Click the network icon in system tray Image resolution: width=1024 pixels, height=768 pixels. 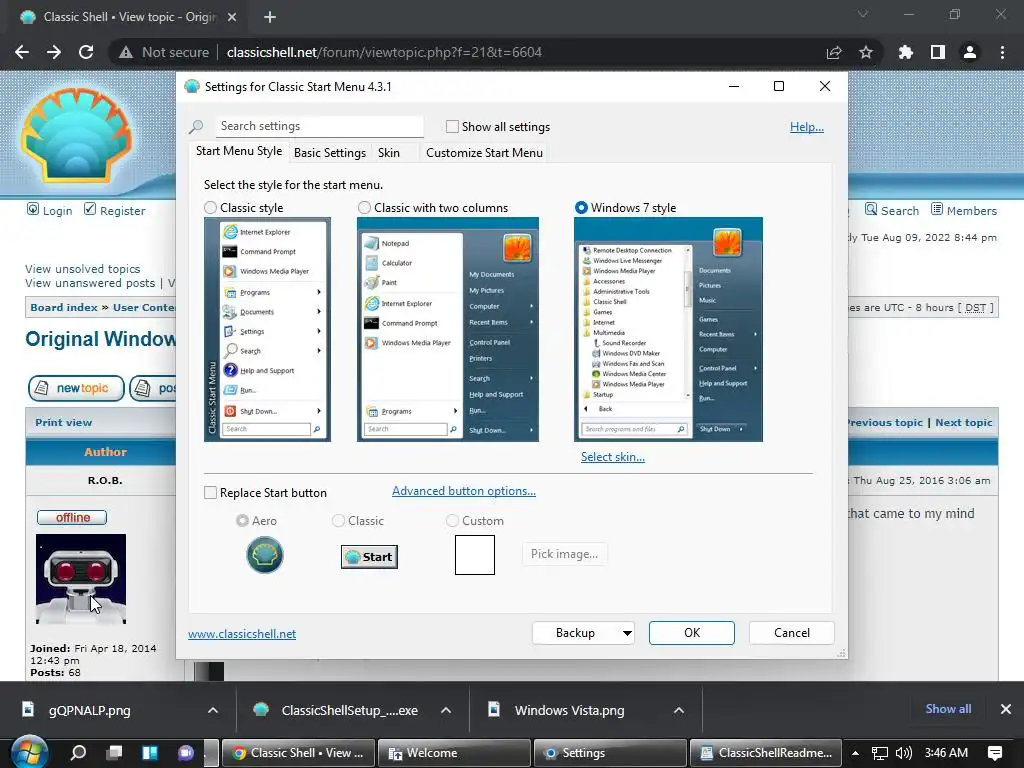[880, 753]
